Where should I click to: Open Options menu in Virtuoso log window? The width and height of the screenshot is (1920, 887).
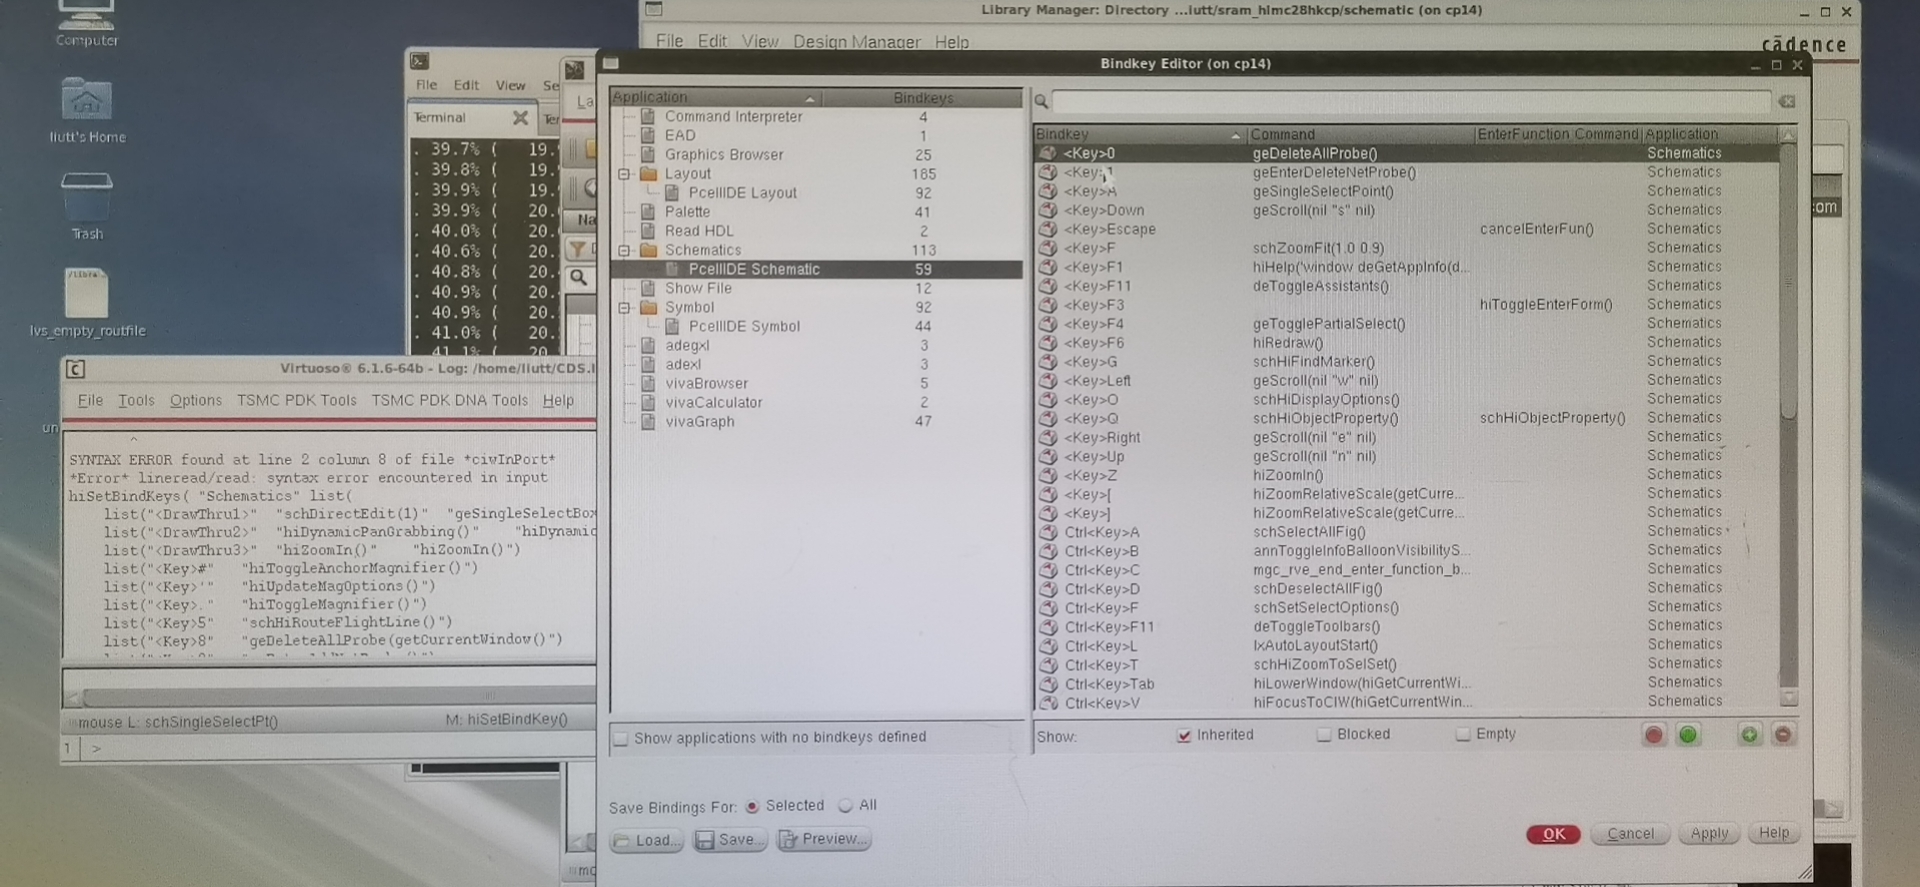[196, 400]
